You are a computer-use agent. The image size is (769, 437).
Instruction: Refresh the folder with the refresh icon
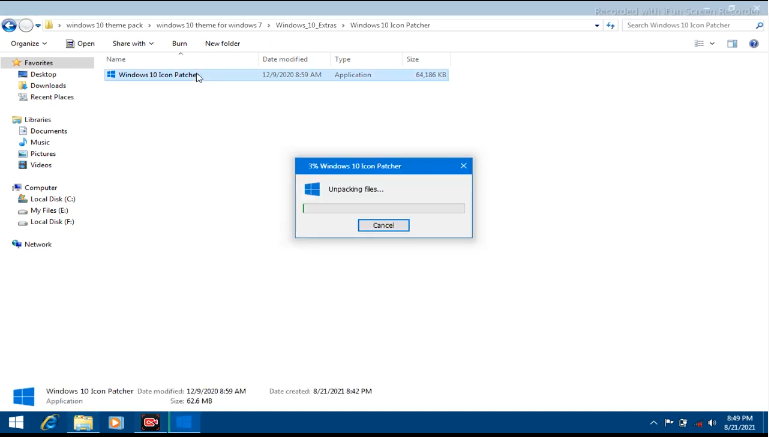(x=610, y=26)
